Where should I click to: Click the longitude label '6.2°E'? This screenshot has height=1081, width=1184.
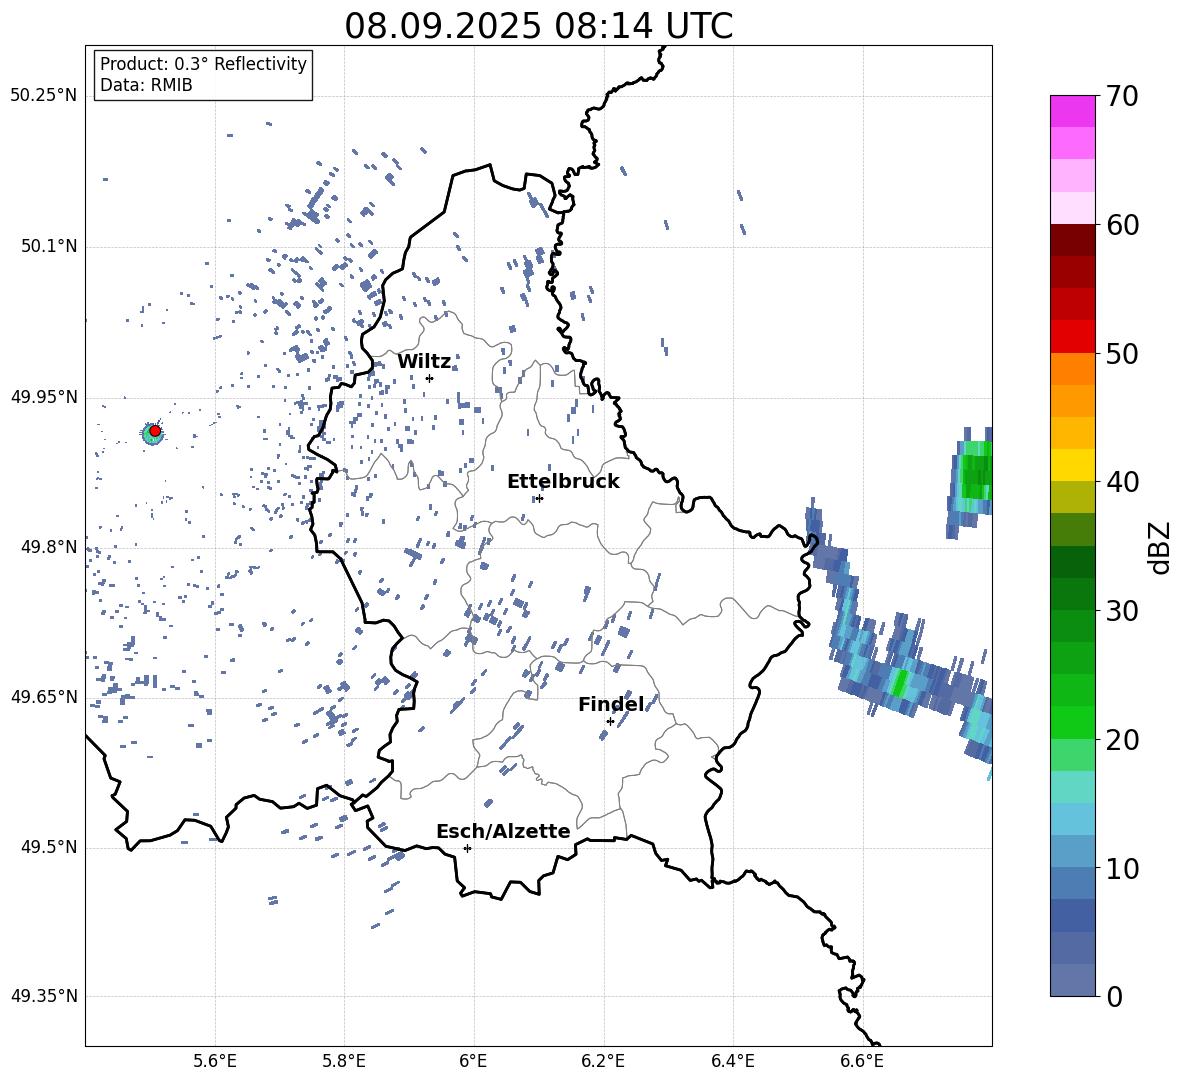pyautogui.click(x=603, y=1061)
